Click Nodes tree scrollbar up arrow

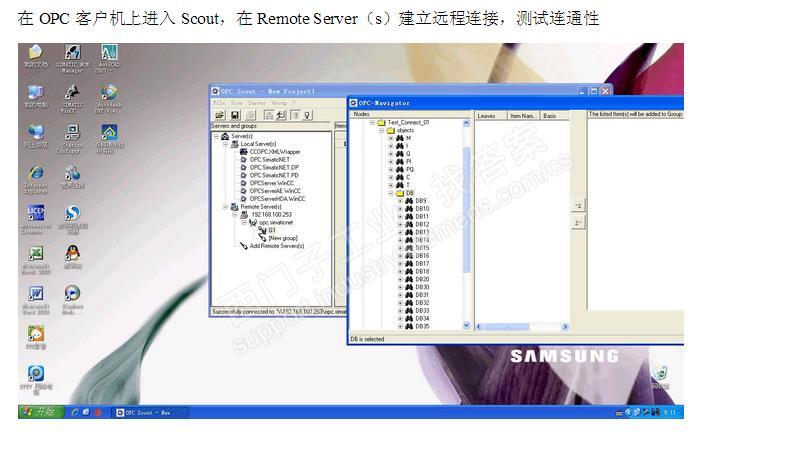(x=467, y=123)
